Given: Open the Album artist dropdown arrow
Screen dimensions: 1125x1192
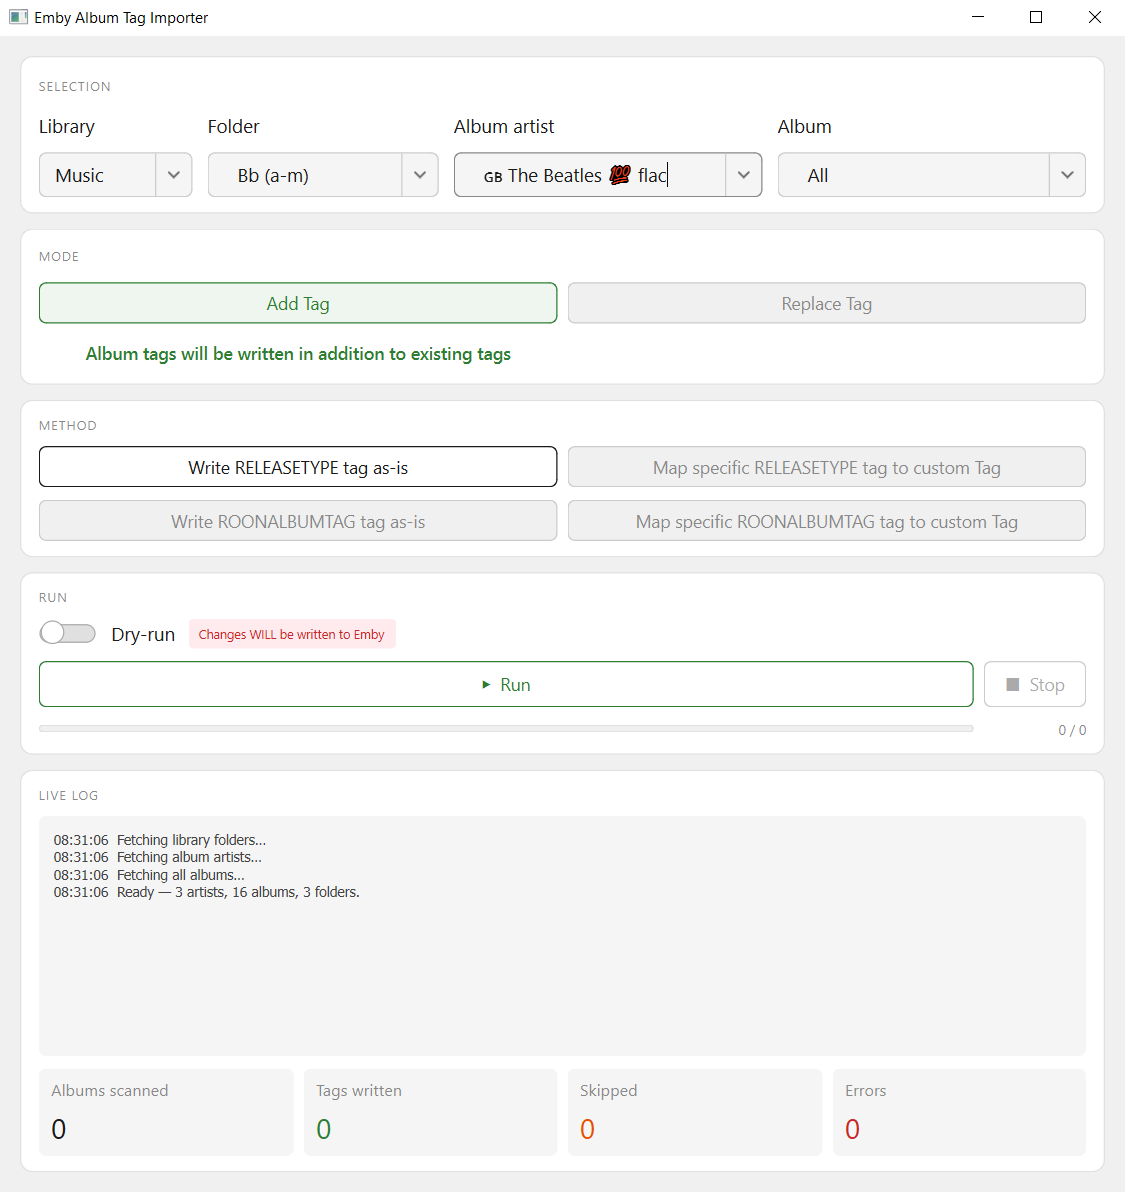Looking at the screenshot, I should (x=743, y=175).
